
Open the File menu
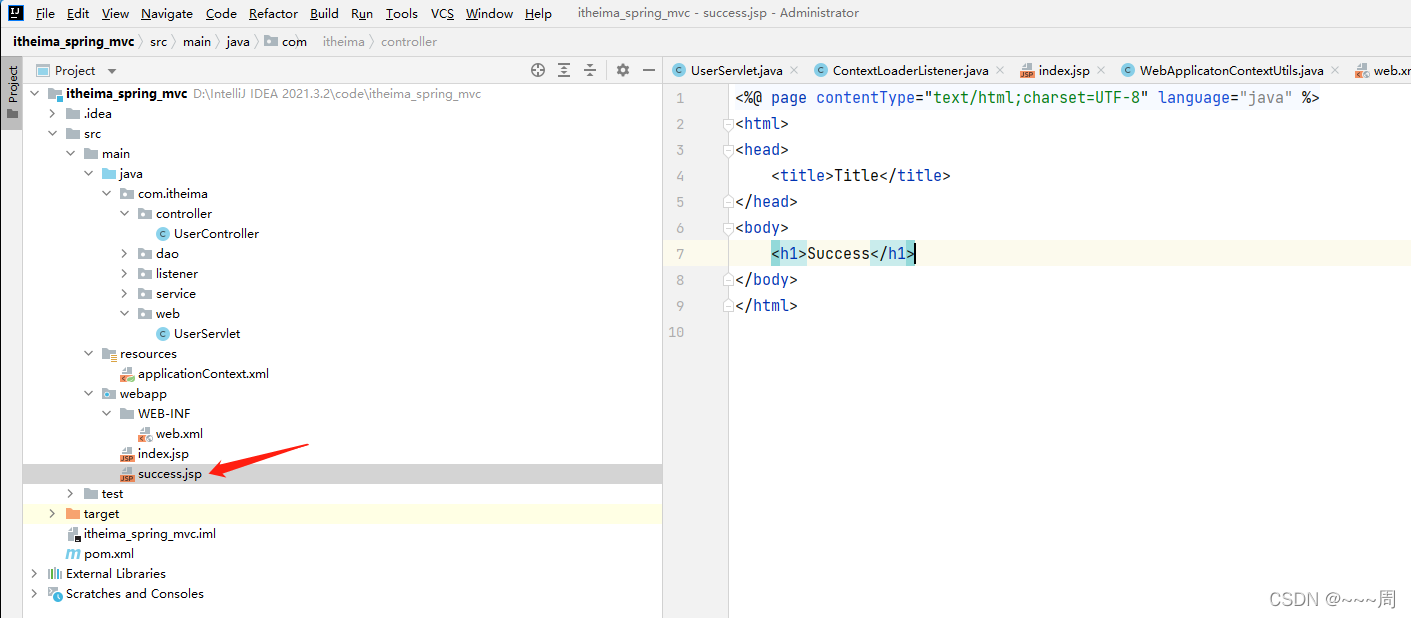pyautogui.click(x=45, y=13)
